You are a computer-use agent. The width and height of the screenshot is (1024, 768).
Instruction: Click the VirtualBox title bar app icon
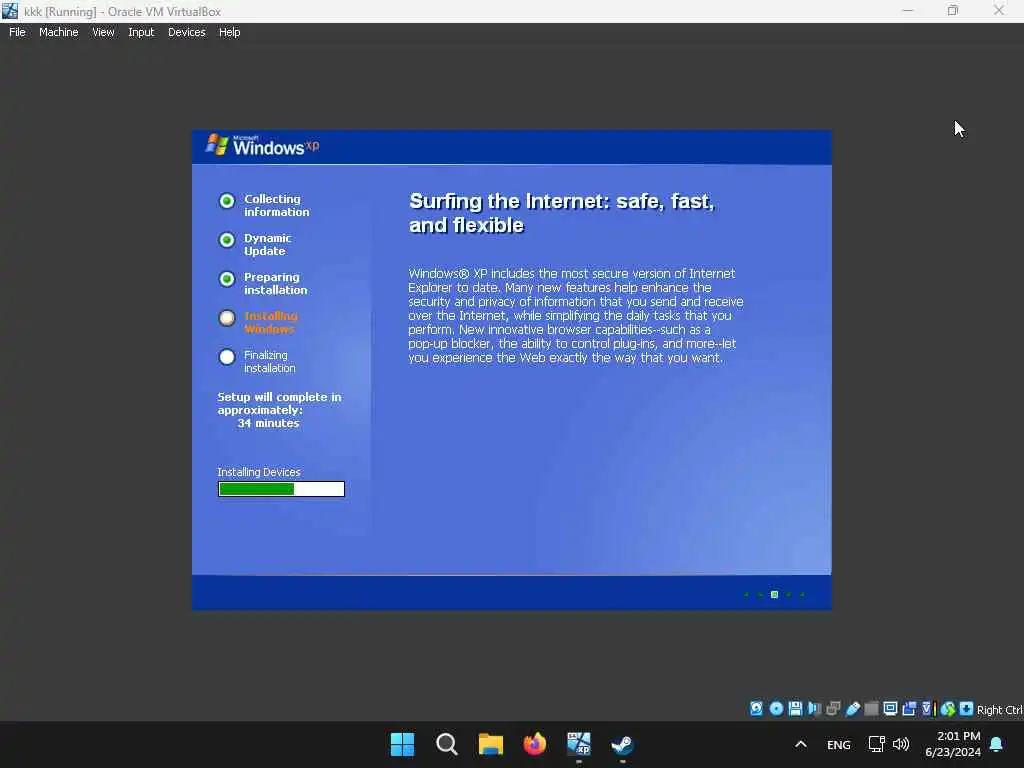tap(10, 11)
